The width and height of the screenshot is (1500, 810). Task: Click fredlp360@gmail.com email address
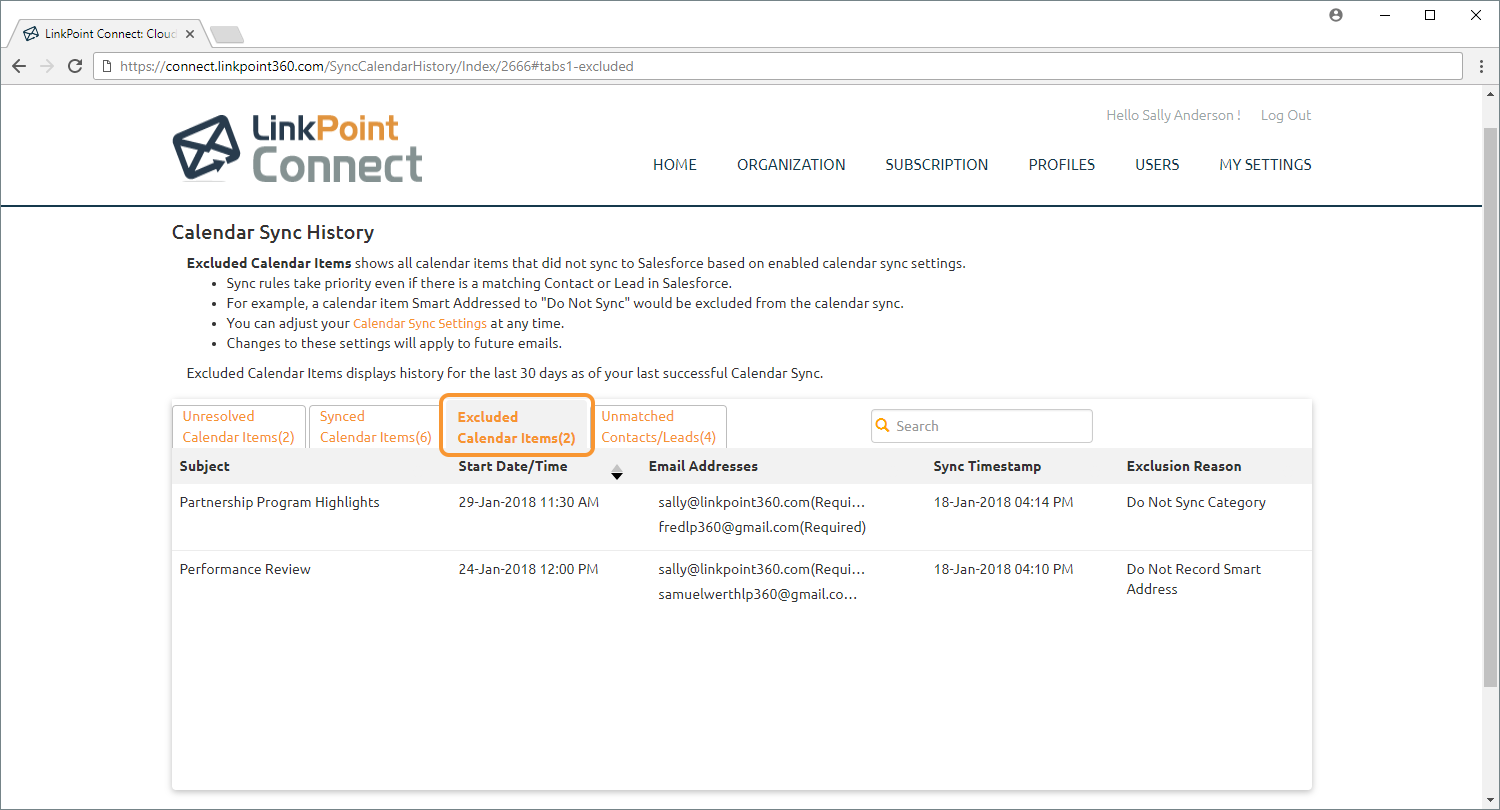pos(762,527)
